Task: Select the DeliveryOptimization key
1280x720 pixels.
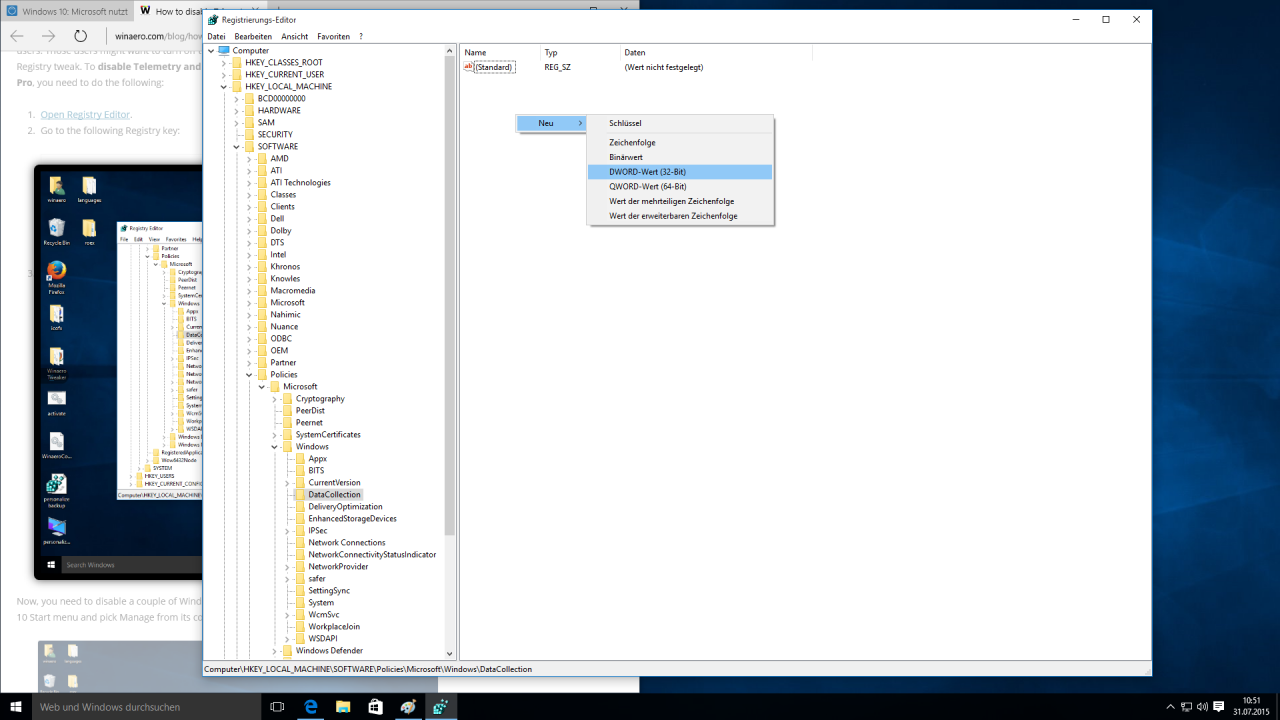Action: (345, 506)
